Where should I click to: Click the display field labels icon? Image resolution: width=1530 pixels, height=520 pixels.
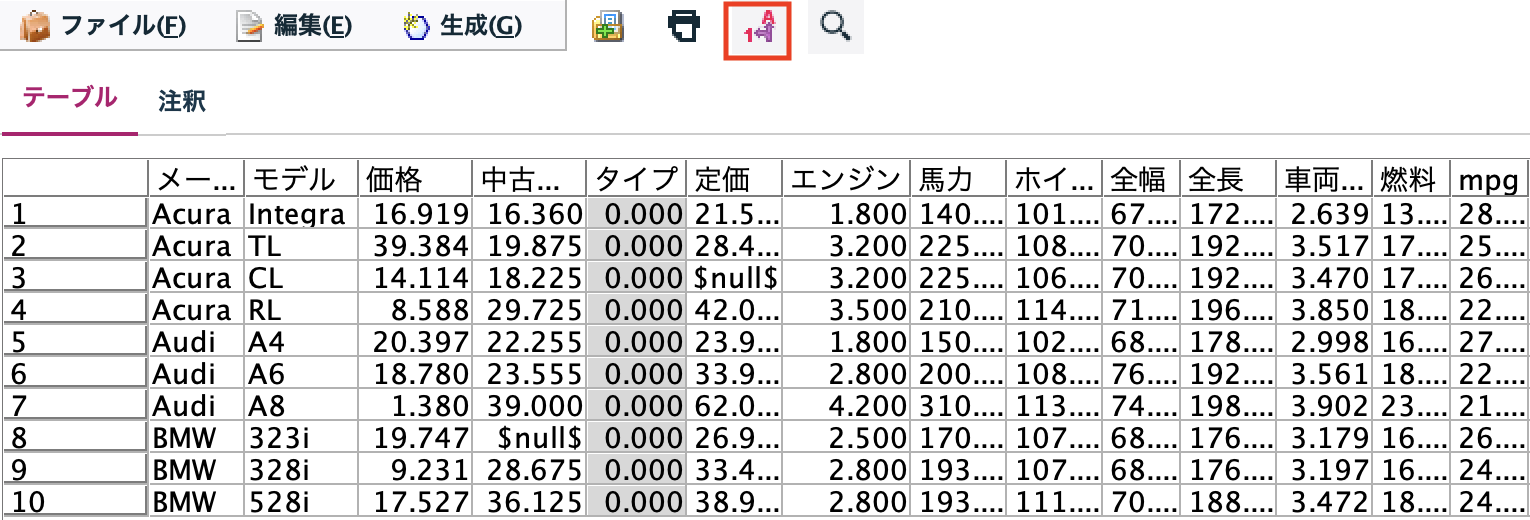pos(758,31)
